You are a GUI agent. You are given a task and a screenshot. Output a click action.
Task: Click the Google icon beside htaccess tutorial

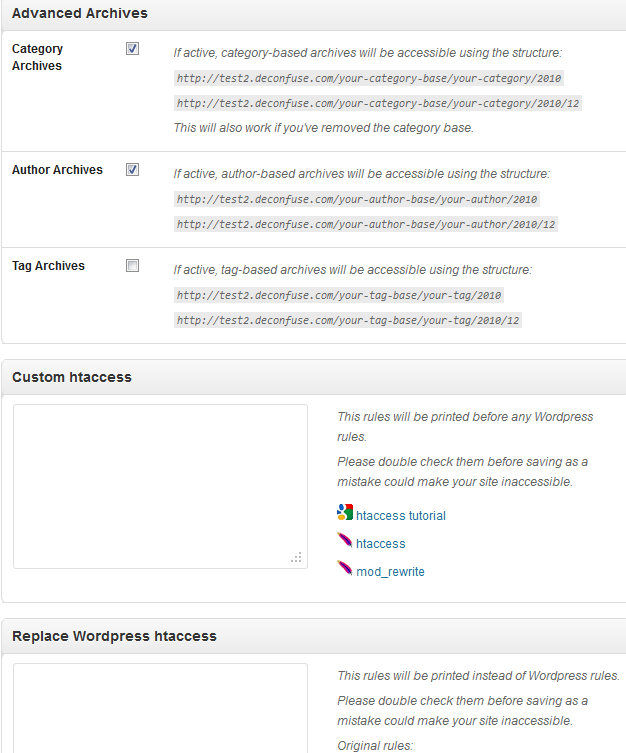coord(345,512)
